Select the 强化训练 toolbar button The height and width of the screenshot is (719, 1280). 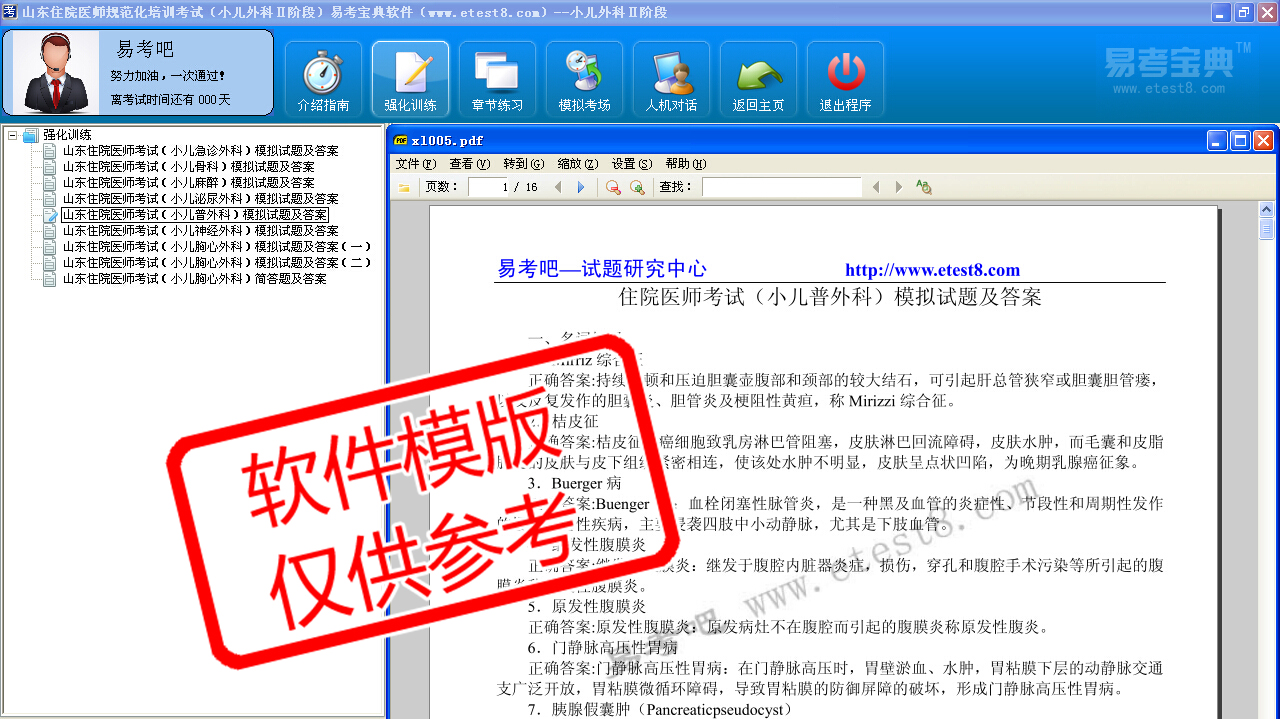410,79
